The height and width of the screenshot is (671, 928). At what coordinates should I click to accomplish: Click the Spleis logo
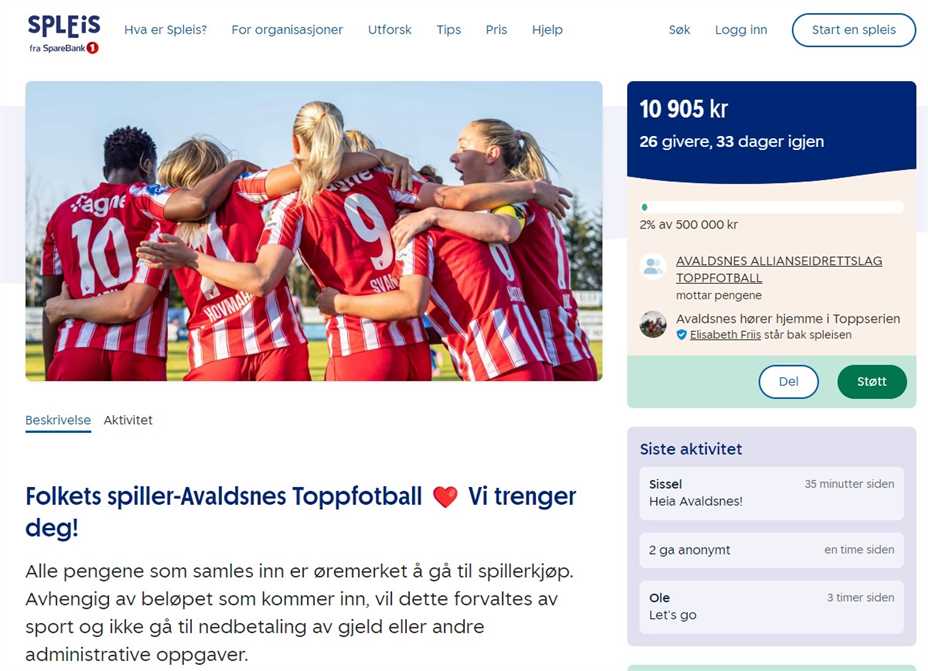click(x=64, y=34)
